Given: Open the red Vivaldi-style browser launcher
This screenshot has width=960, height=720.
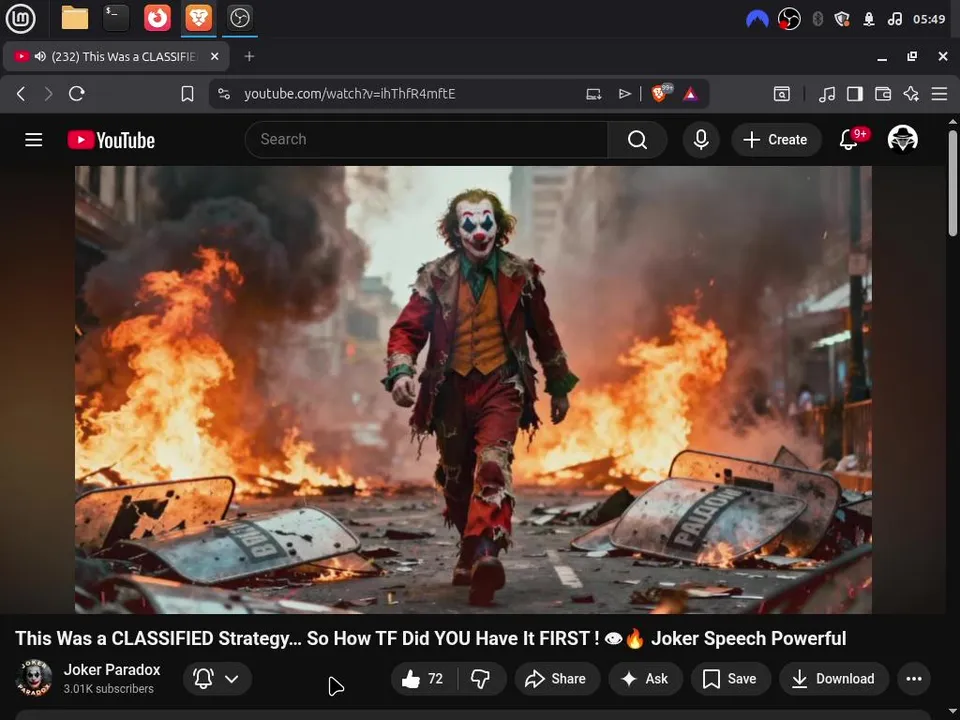Looking at the screenshot, I should [x=157, y=18].
